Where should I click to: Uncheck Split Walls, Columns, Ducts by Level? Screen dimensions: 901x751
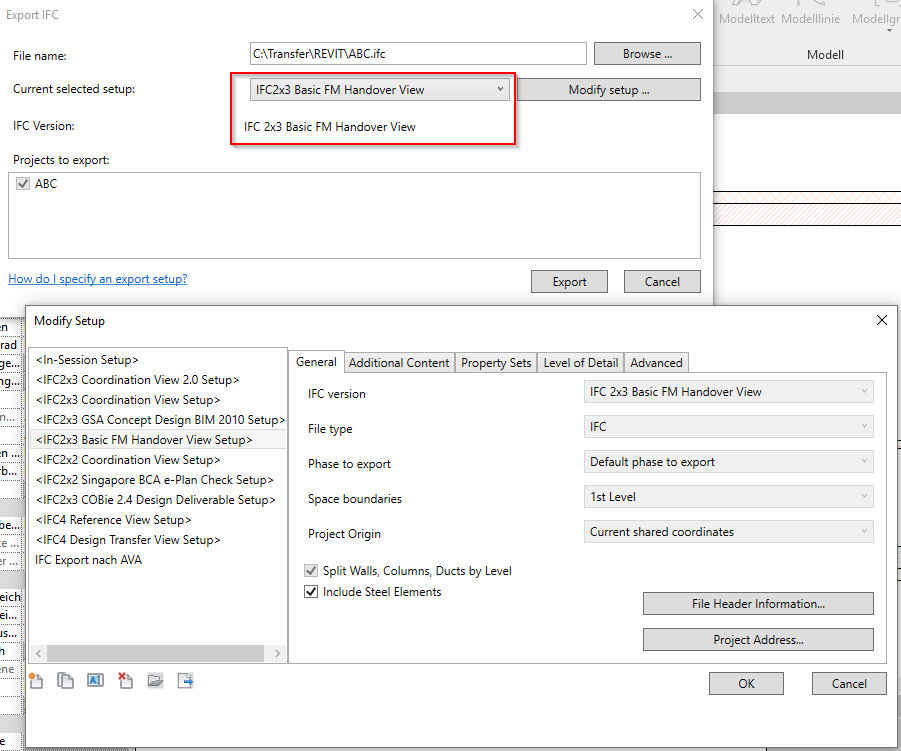point(313,572)
